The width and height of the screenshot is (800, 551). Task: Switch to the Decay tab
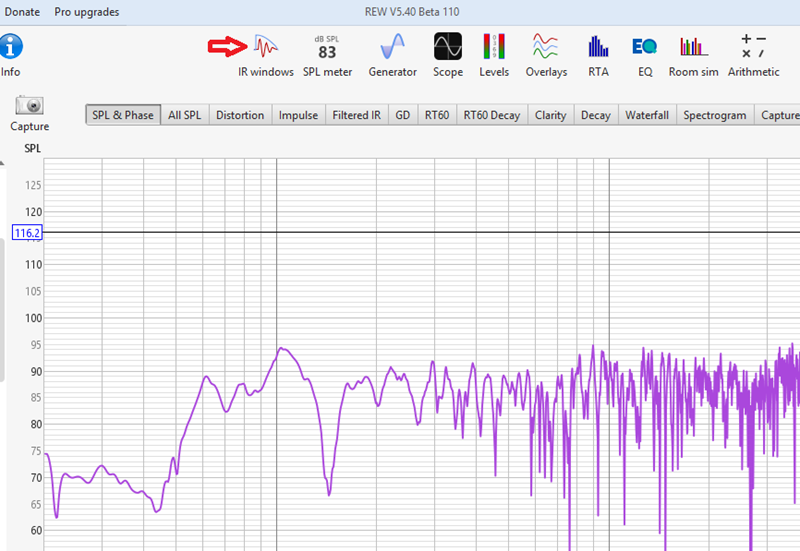tap(595, 115)
